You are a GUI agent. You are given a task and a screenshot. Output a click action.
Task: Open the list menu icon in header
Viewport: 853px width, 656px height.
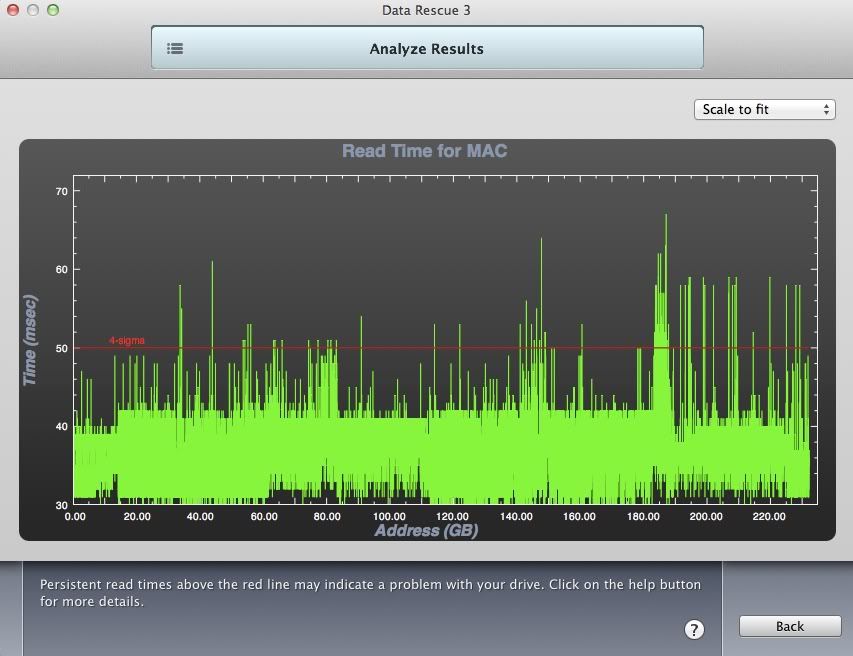click(175, 48)
